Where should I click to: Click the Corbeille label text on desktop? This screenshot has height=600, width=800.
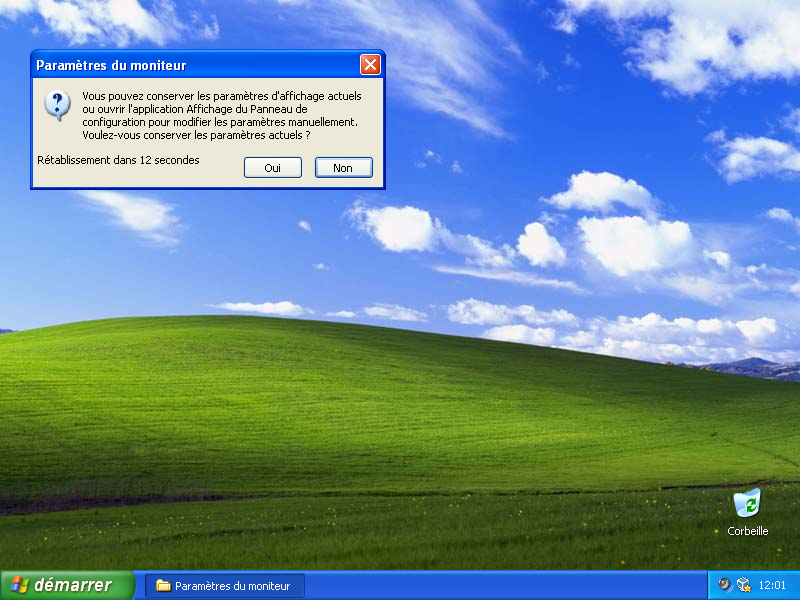pos(747,531)
